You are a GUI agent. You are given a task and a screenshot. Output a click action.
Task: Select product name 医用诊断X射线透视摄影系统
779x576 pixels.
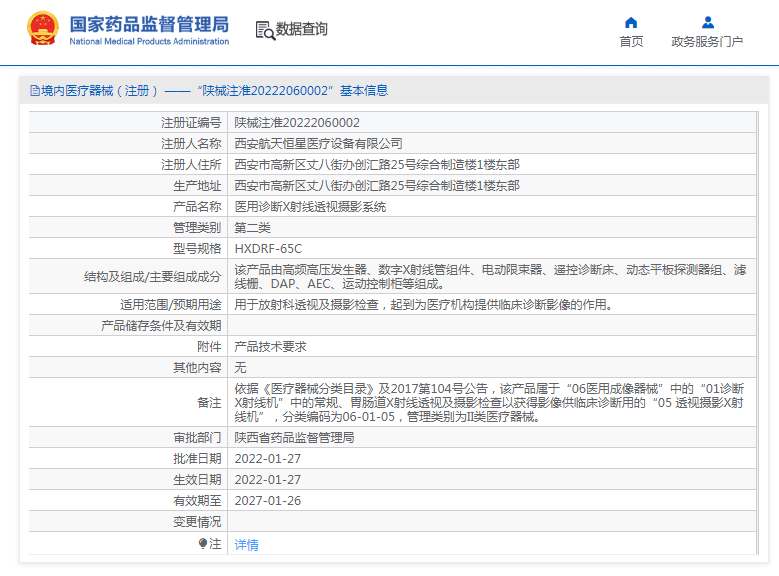pyautogui.click(x=310, y=207)
